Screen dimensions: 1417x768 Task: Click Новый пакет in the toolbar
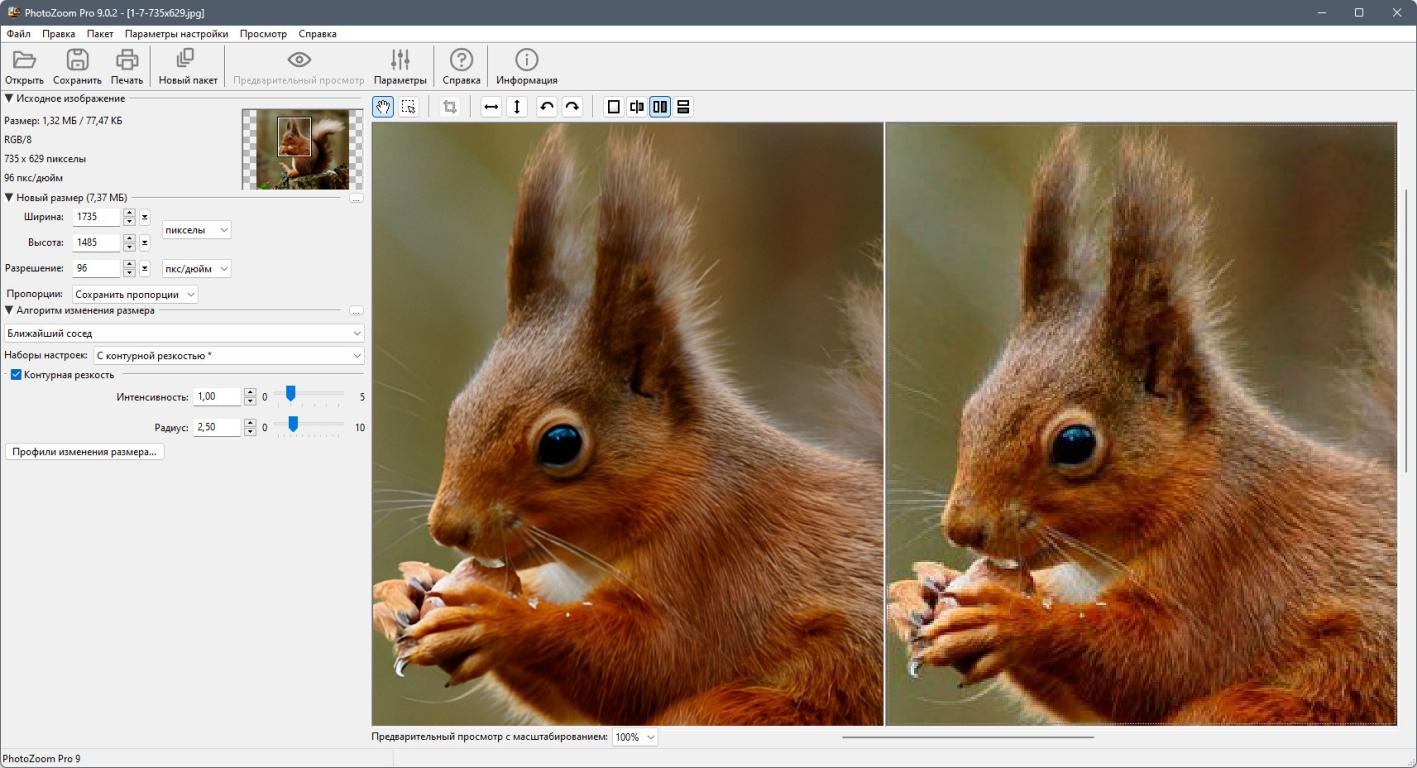pos(187,66)
